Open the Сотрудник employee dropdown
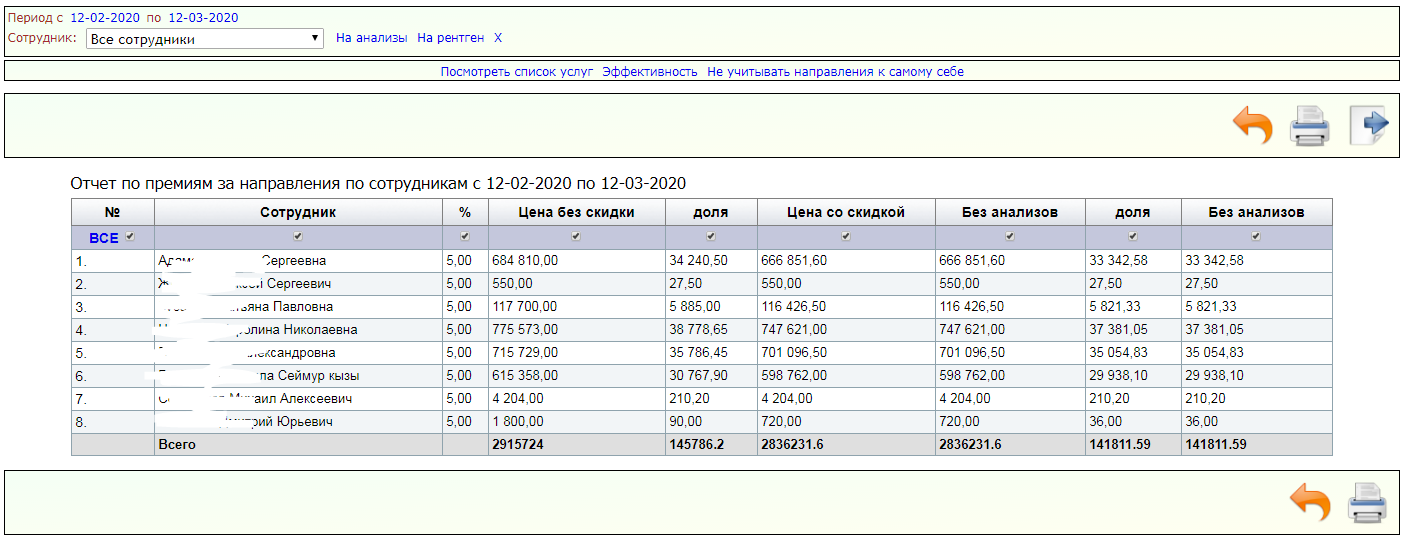 tap(204, 39)
